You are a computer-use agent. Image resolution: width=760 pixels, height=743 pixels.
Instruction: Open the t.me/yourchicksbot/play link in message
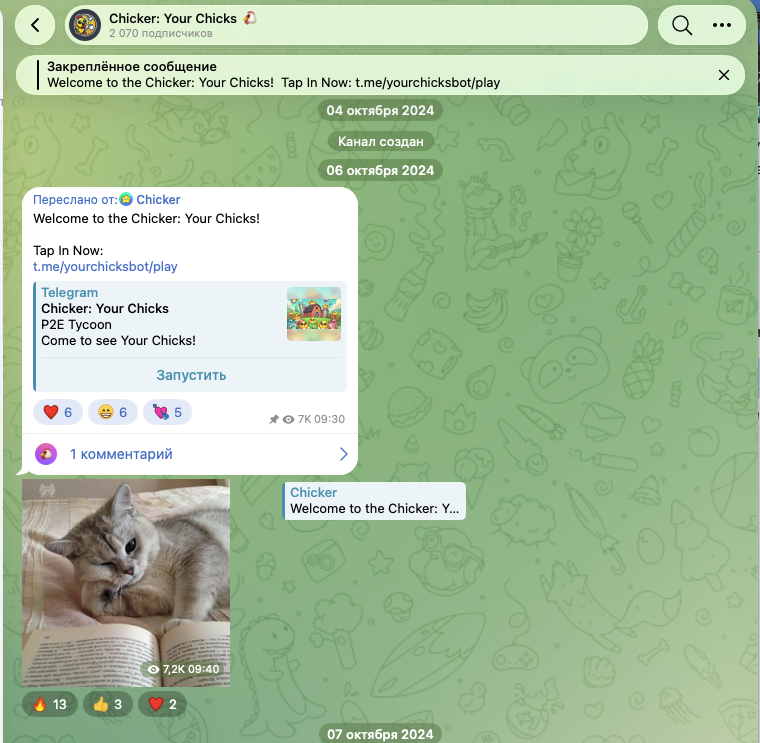(105, 267)
